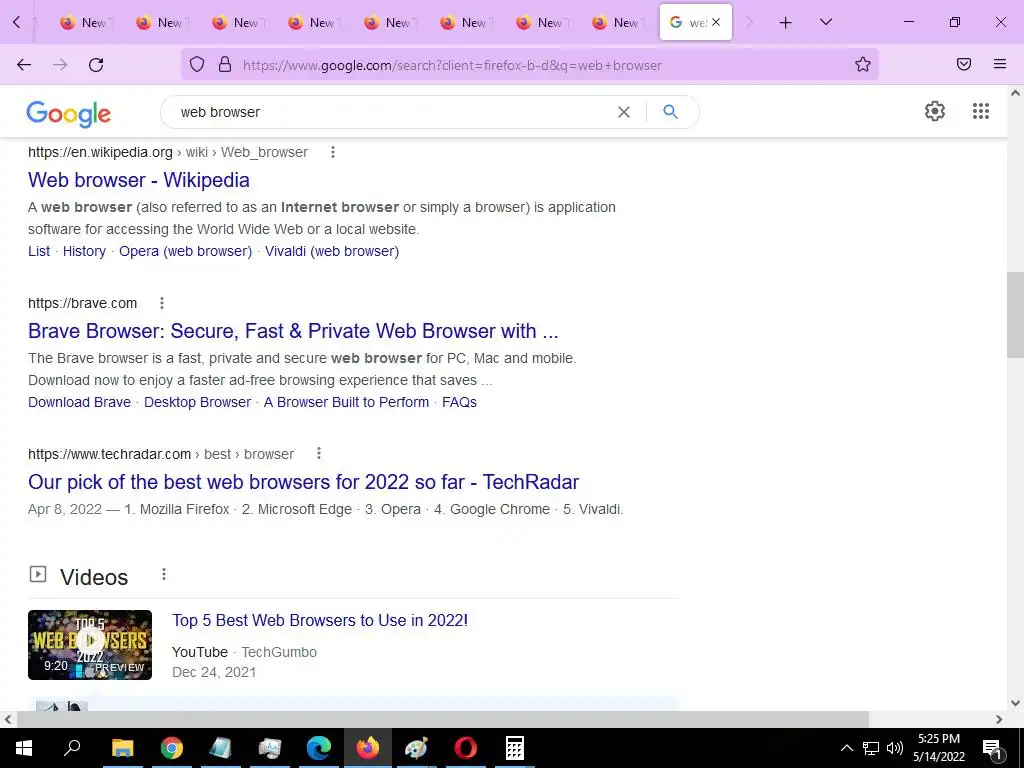Open 'Top 5 Best Web Browsers' video link

coord(320,620)
